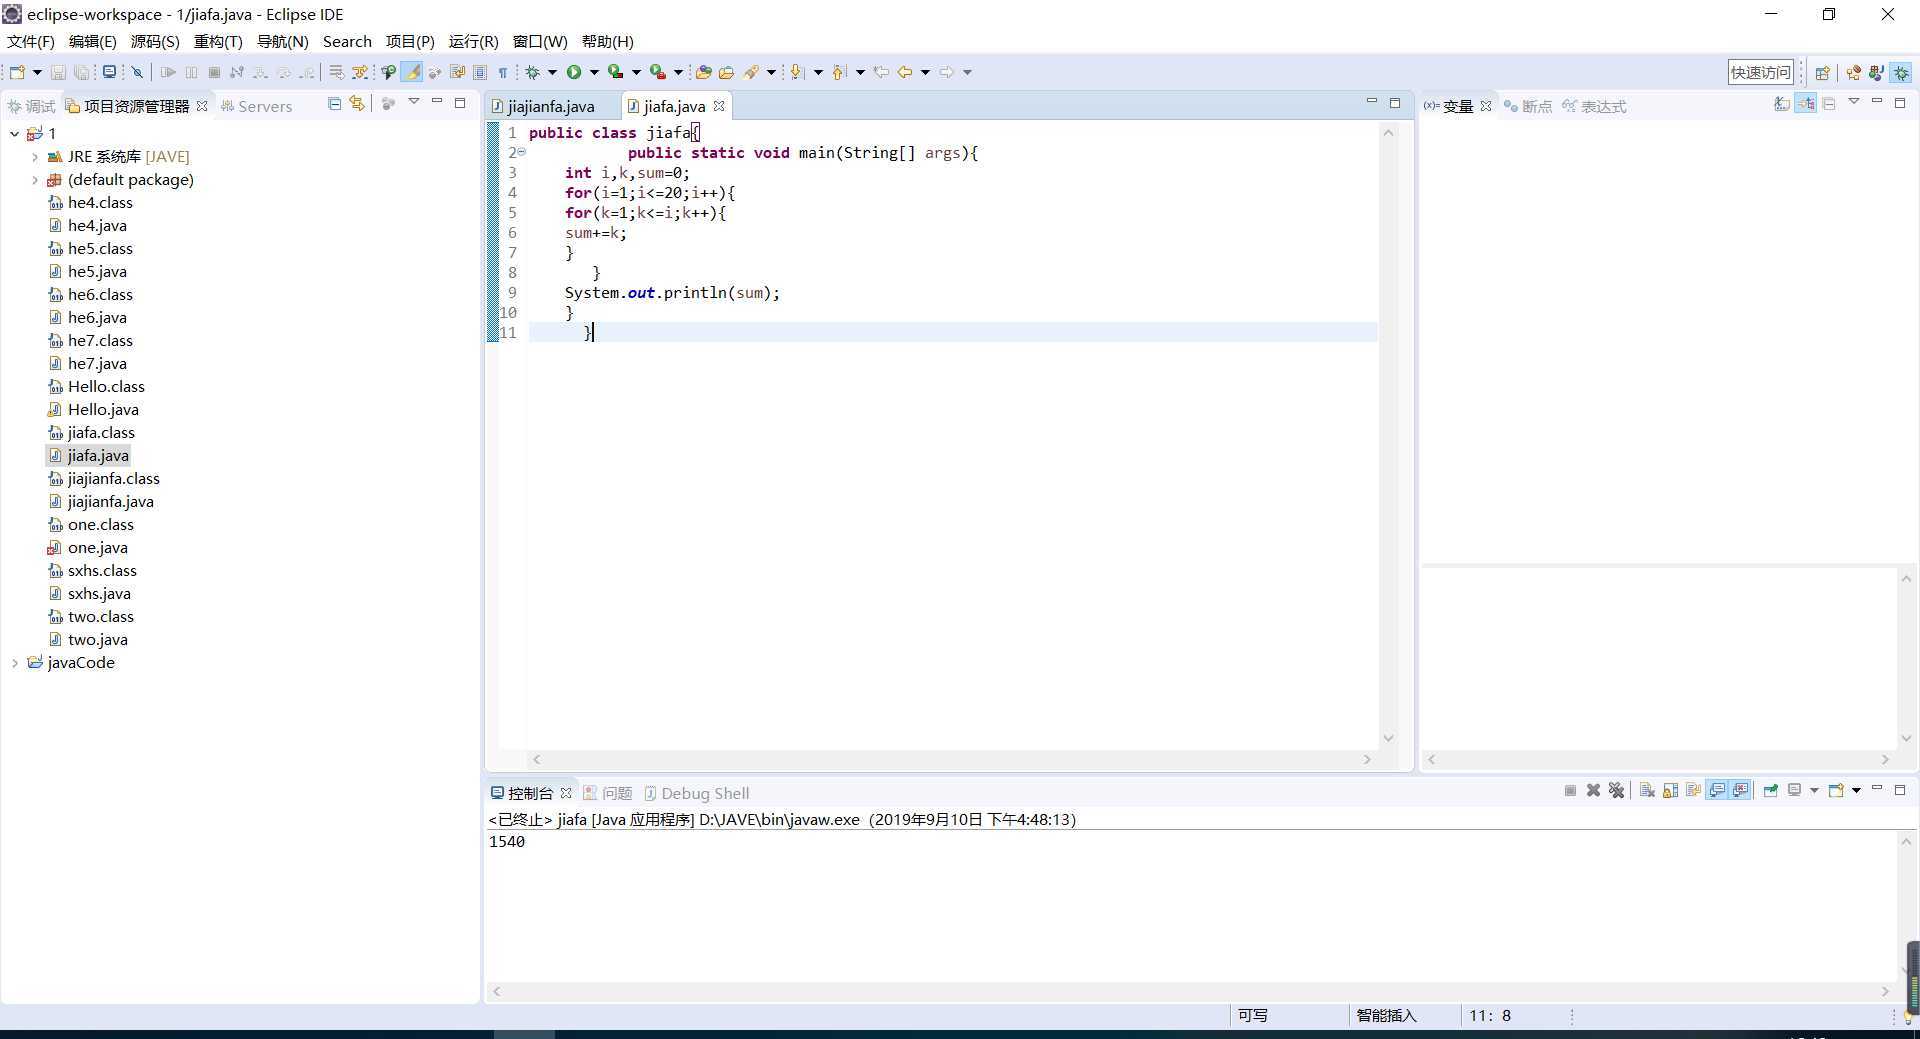Toggle Link with Editor in explorer
The image size is (1920, 1039).
357,104
